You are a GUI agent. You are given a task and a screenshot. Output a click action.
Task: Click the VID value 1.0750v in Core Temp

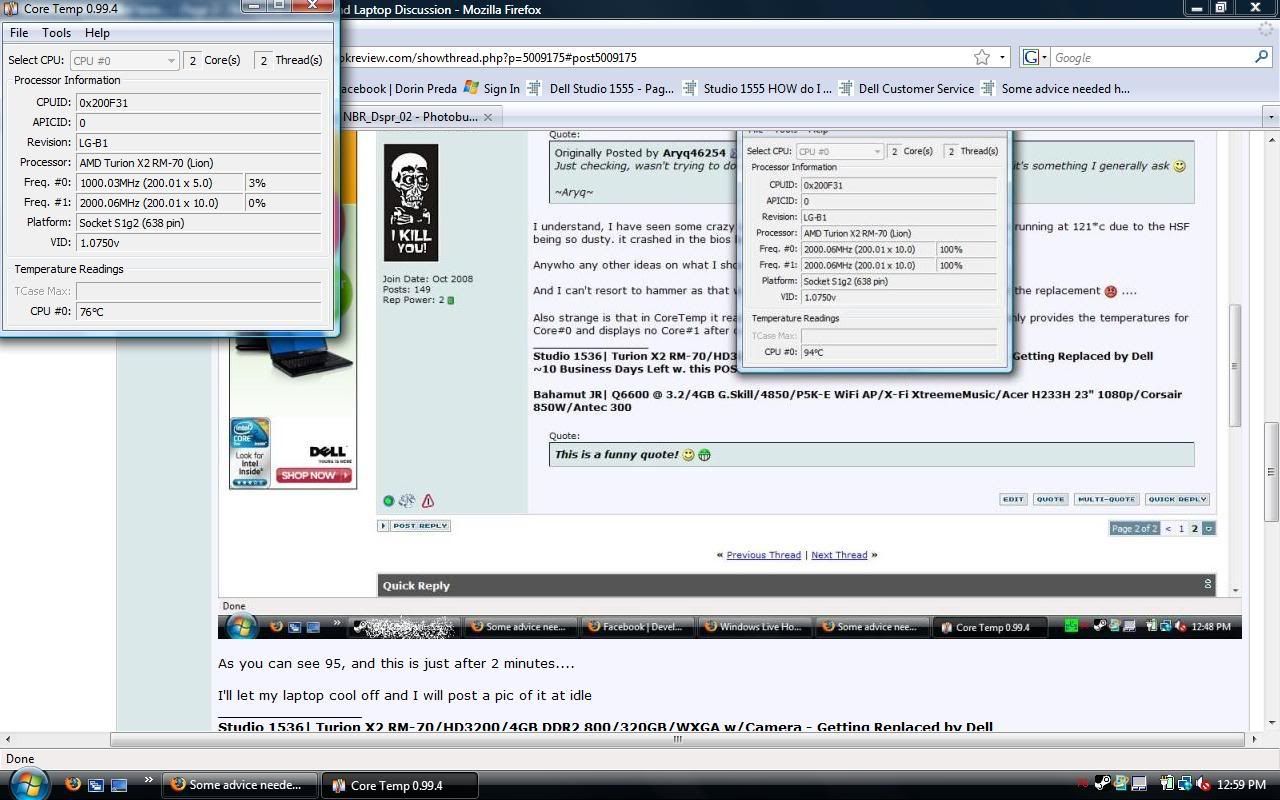199,243
